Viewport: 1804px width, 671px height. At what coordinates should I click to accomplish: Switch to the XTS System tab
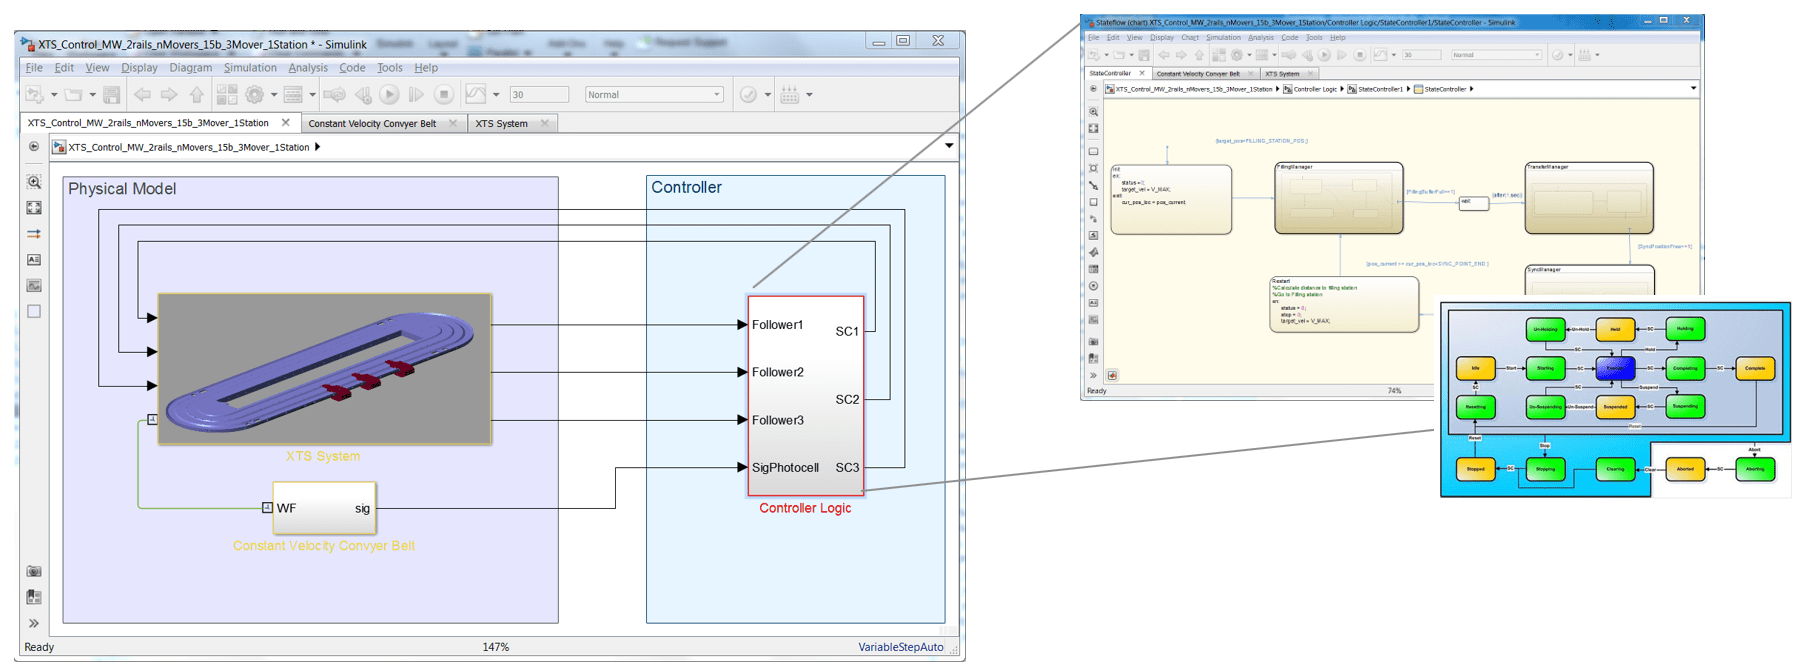(501, 123)
